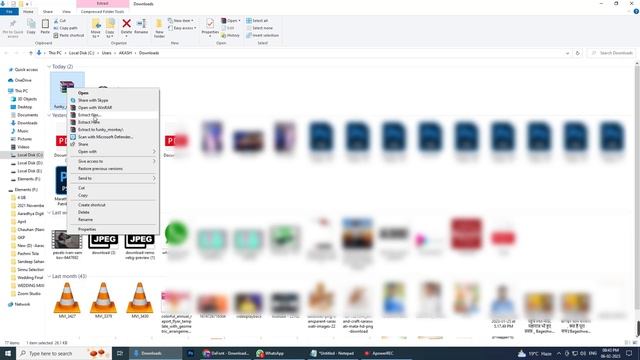This screenshot has height=360, width=640.
Task: Expand the 'Give access to' submenu
Action: 113,162
